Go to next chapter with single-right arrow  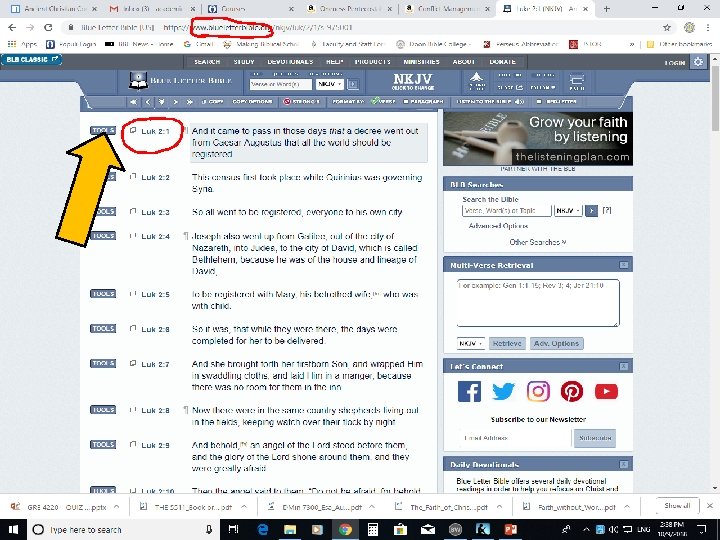pyautogui.click(x=175, y=102)
